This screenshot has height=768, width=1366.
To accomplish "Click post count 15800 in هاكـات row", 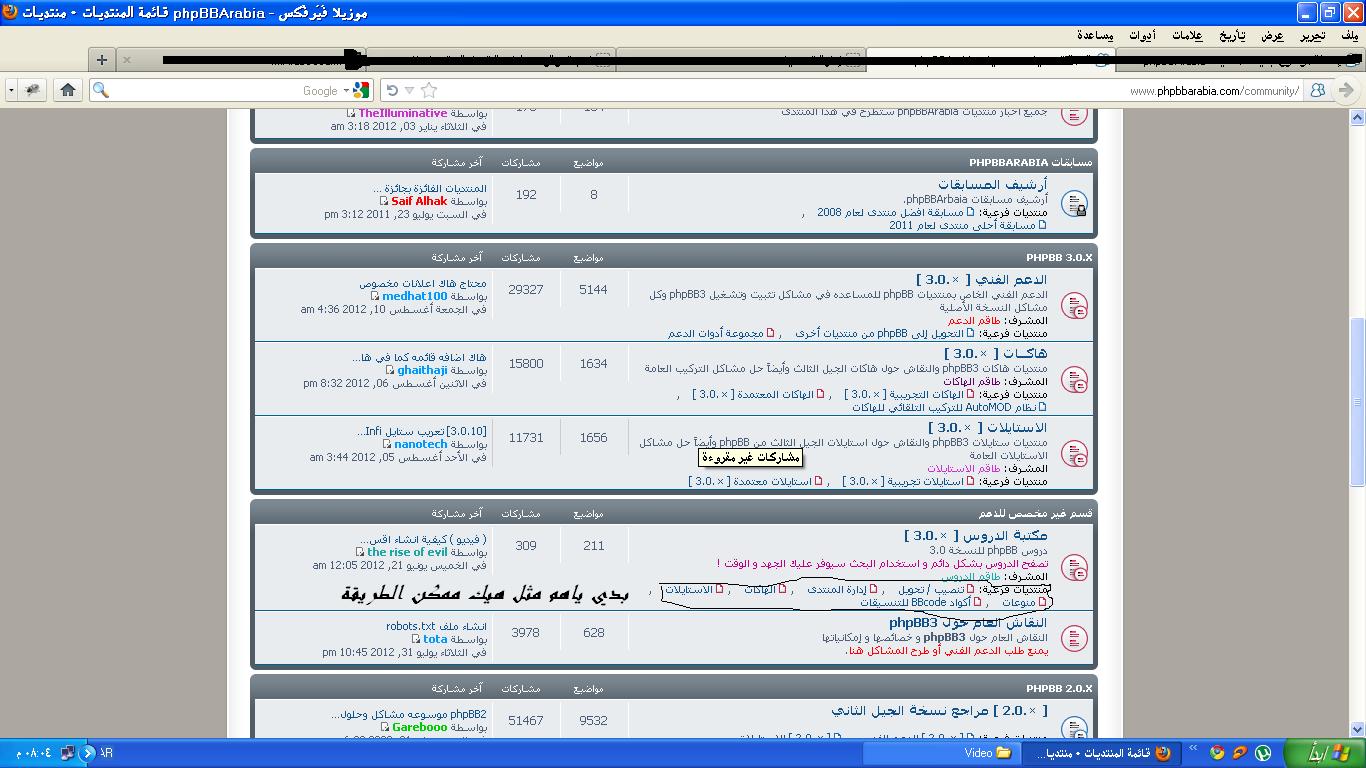I will coord(526,363).
